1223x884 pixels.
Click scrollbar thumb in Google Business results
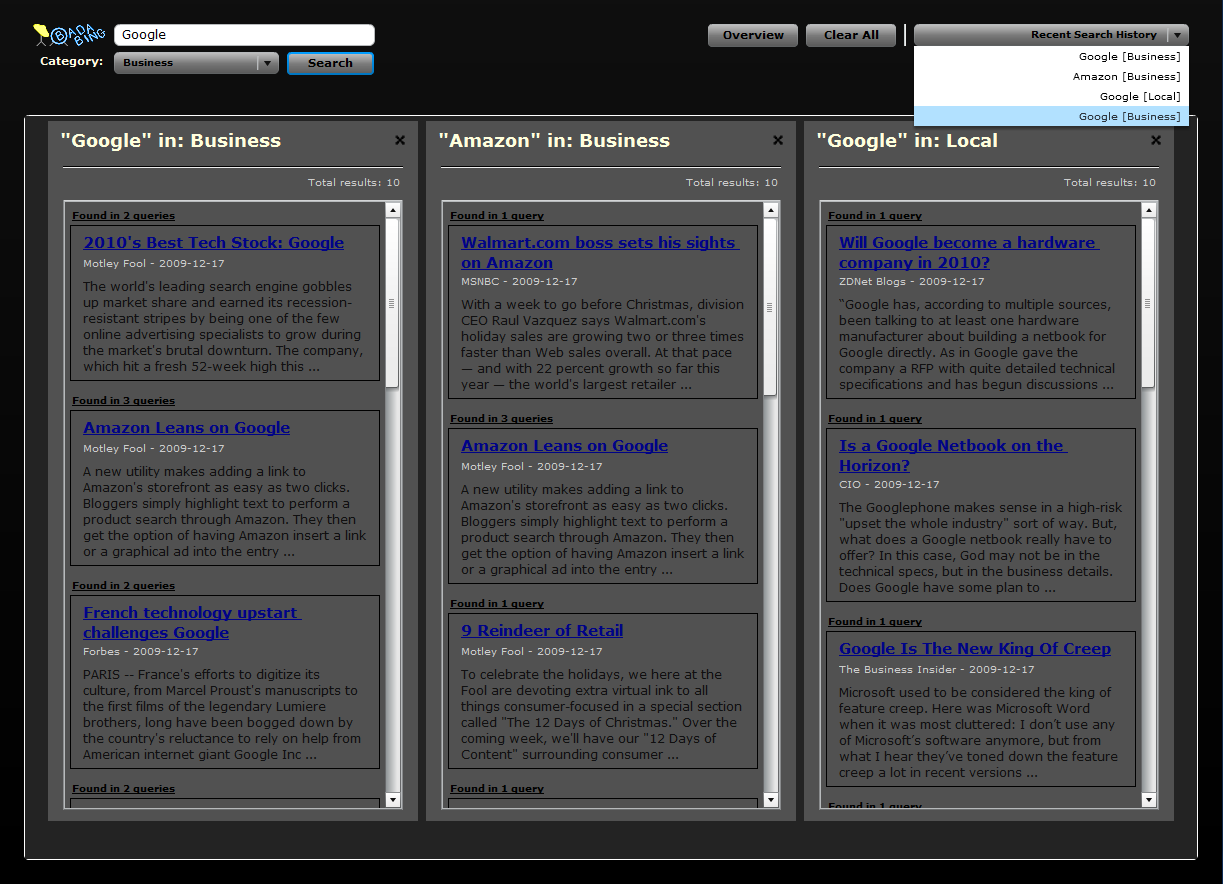pos(392,303)
